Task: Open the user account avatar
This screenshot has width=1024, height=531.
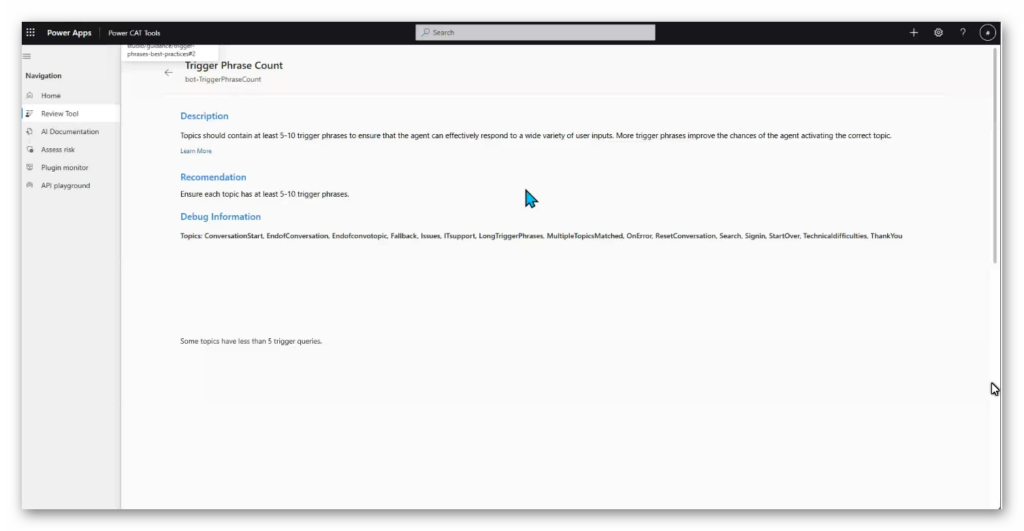Action: (987, 33)
